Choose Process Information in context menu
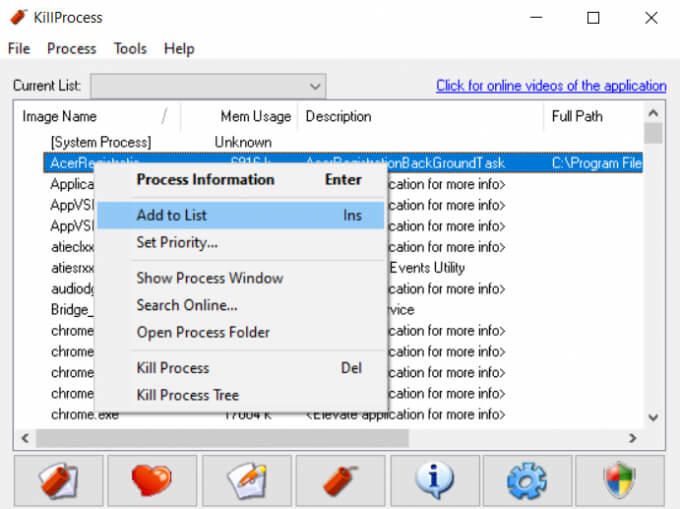Image resolution: width=680 pixels, height=509 pixels. click(241, 179)
